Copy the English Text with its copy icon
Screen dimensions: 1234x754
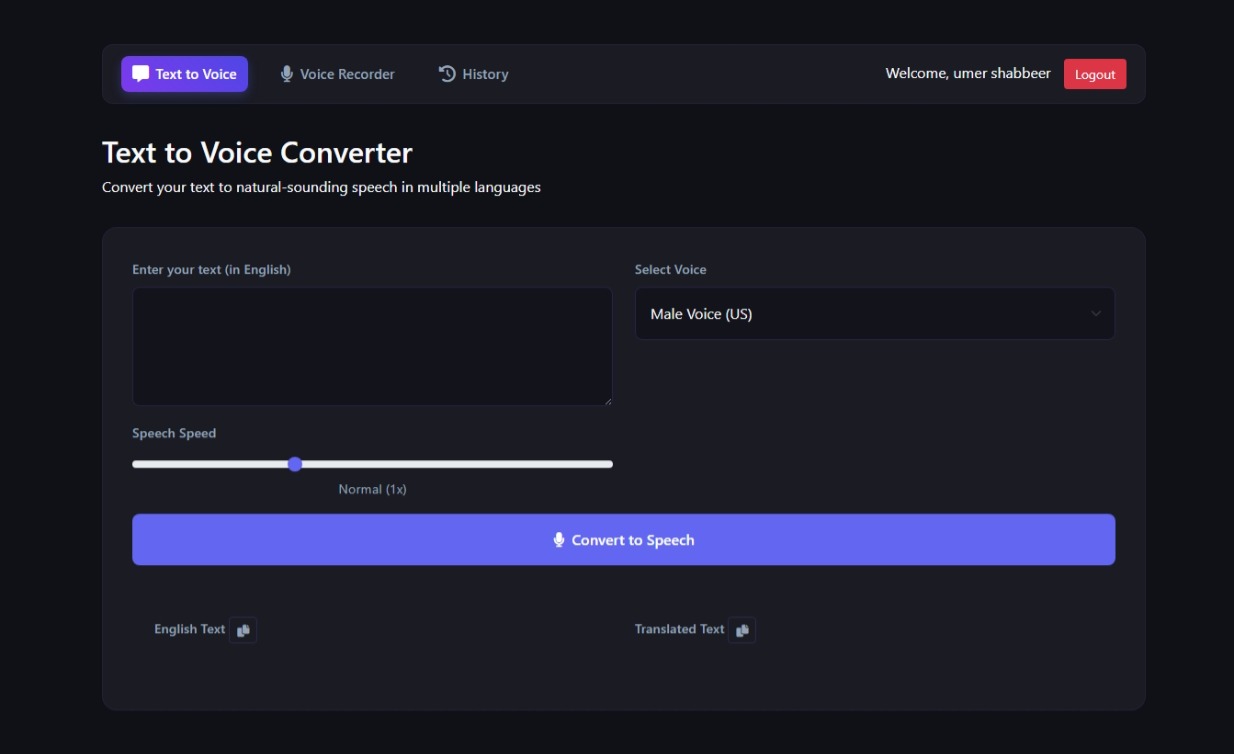tap(243, 630)
